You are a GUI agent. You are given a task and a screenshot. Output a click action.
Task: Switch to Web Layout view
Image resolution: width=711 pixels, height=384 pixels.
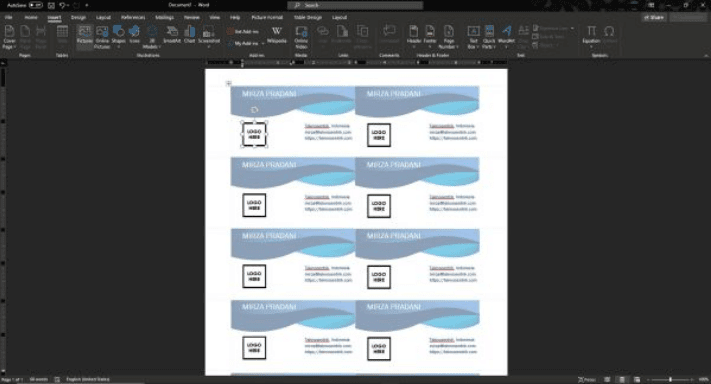pyautogui.click(x=637, y=379)
